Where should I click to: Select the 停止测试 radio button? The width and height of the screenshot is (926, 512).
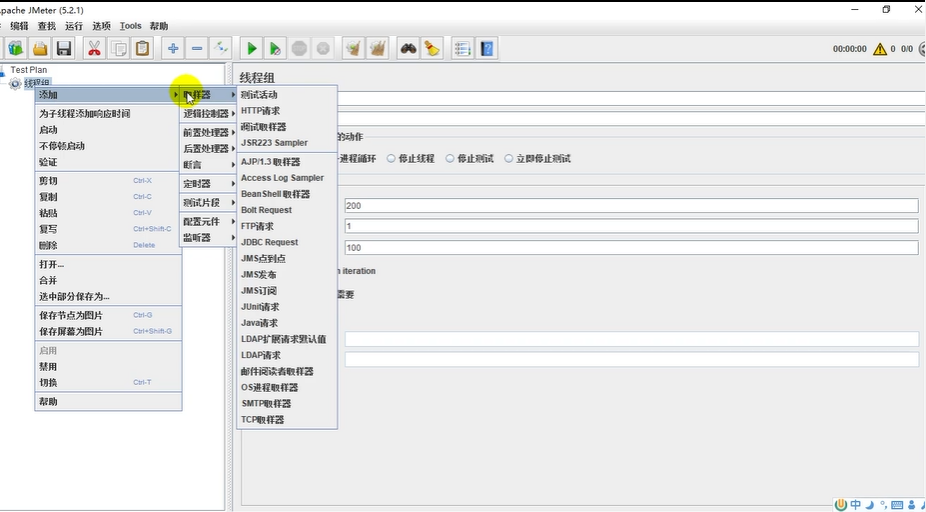click(x=450, y=158)
